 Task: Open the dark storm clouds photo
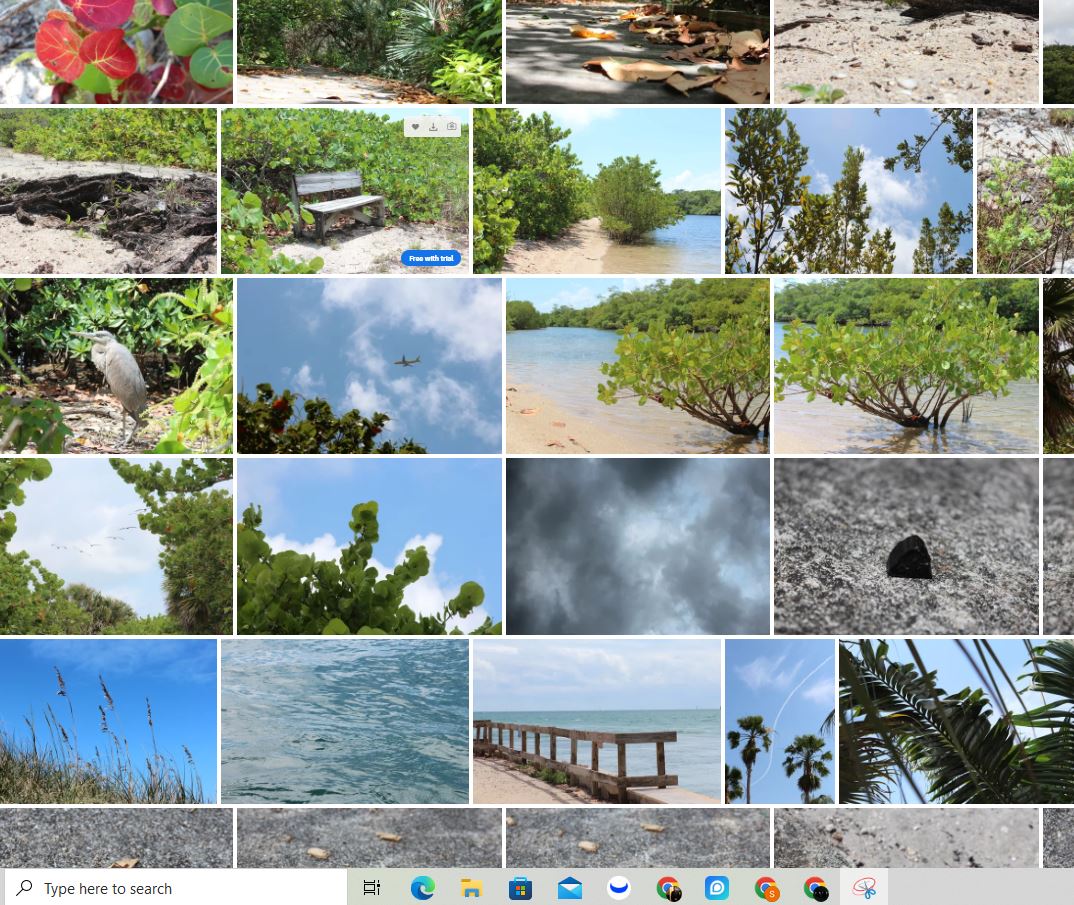[637, 546]
